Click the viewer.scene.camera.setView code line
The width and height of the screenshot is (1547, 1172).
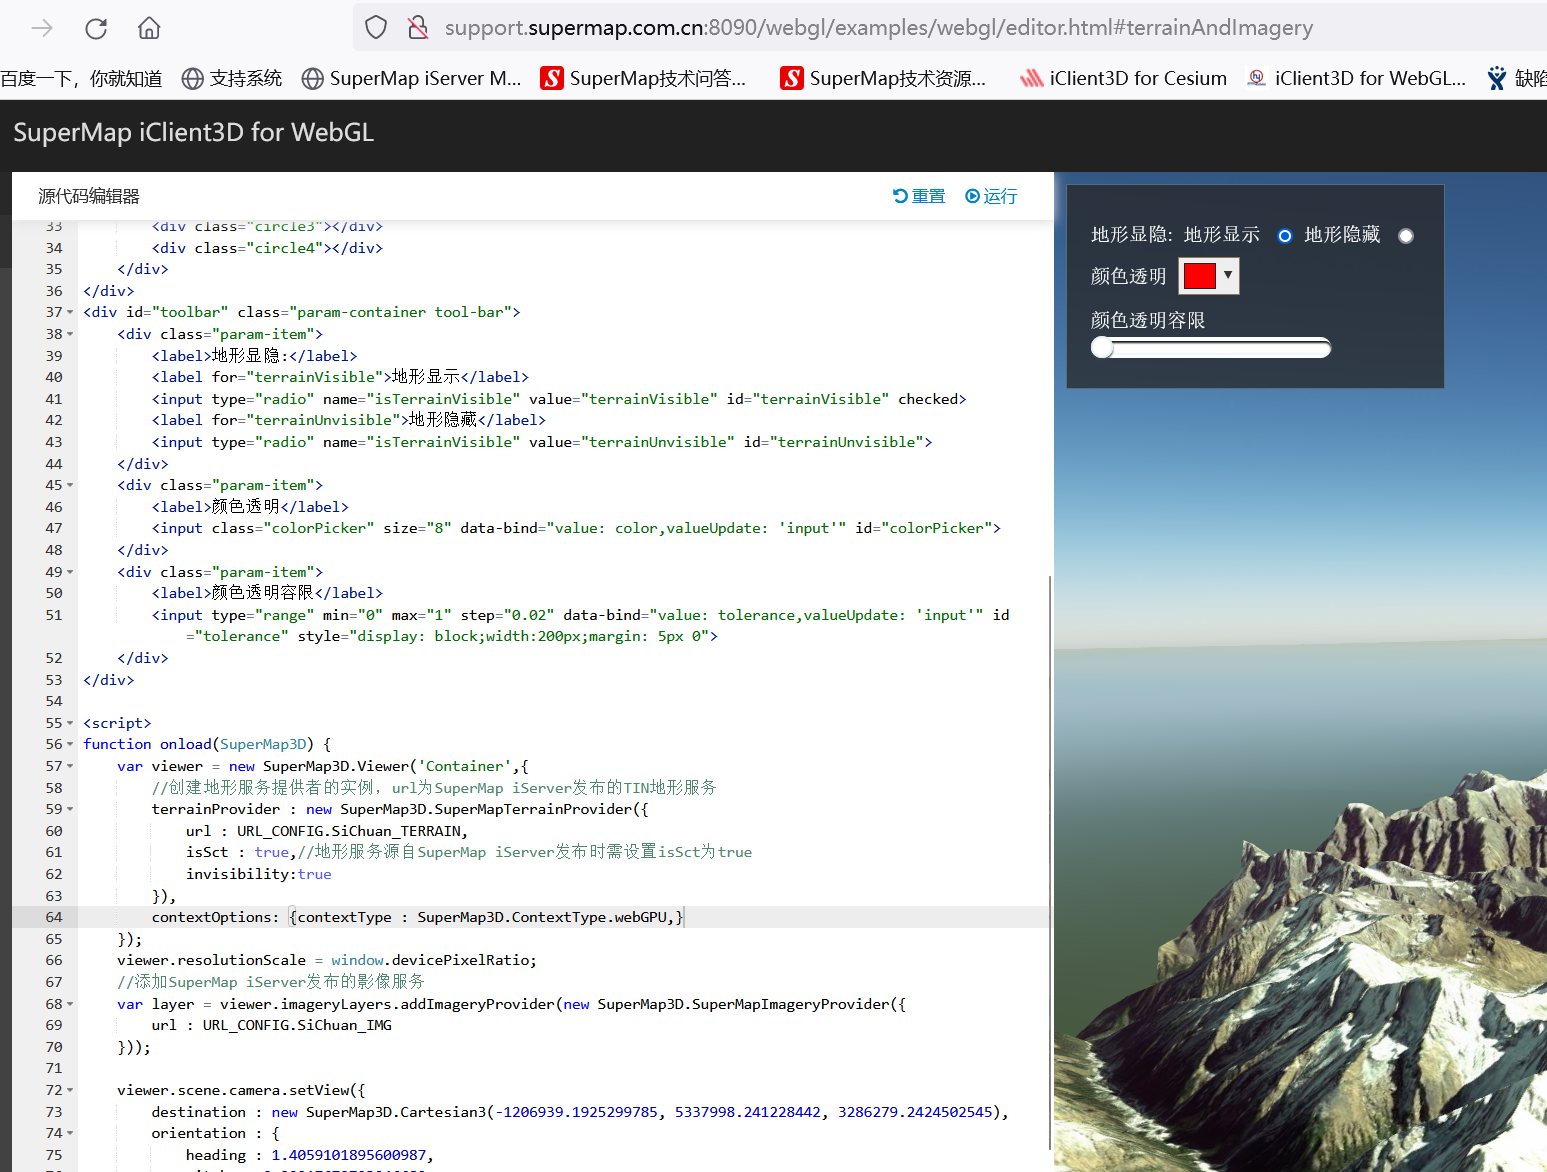pos(241,1090)
